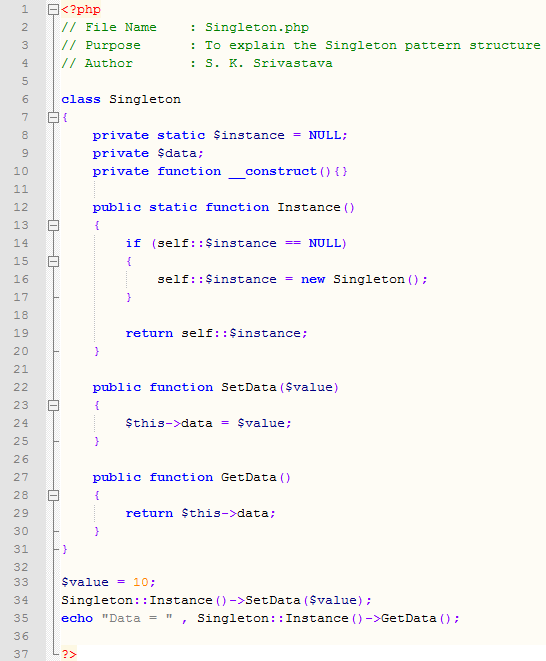Click '$this->data = $value;' assignment
This screenshot has width=546, height=661.
pos(208,423)
